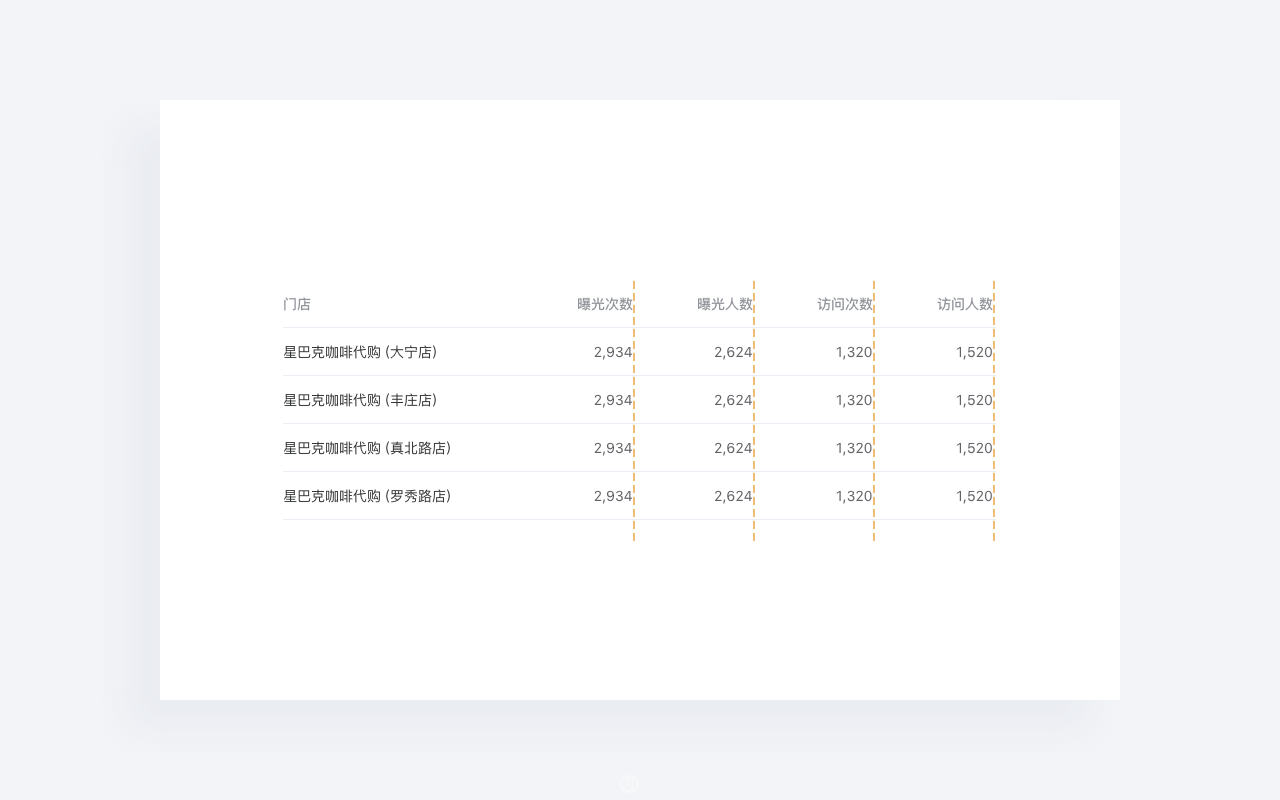Select the row 星巴克咖啡代购 (罗秀路店)
1280x800 pixels.
coord(638,496)
